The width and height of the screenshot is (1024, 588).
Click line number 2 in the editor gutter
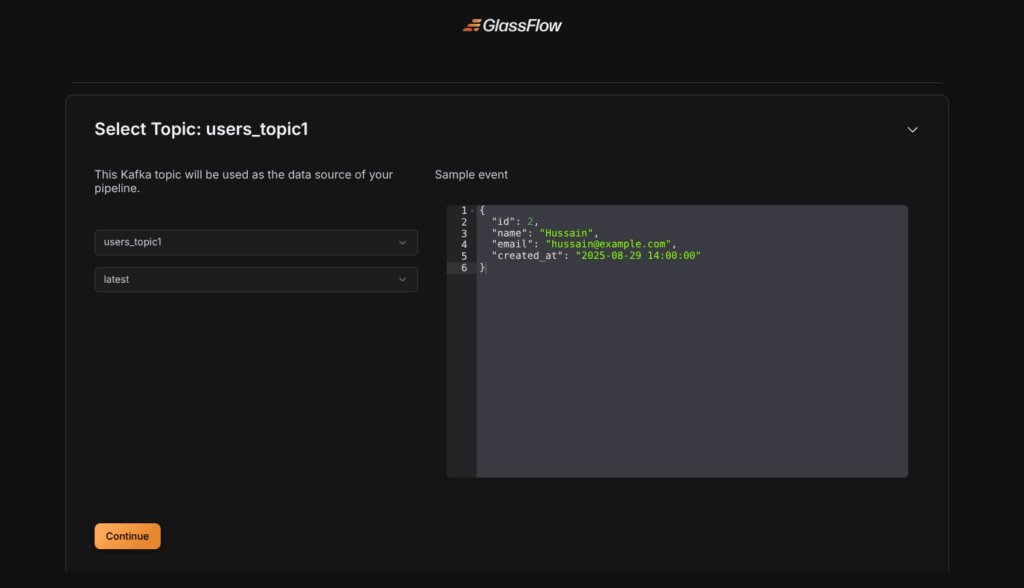(x=464, y=221)
